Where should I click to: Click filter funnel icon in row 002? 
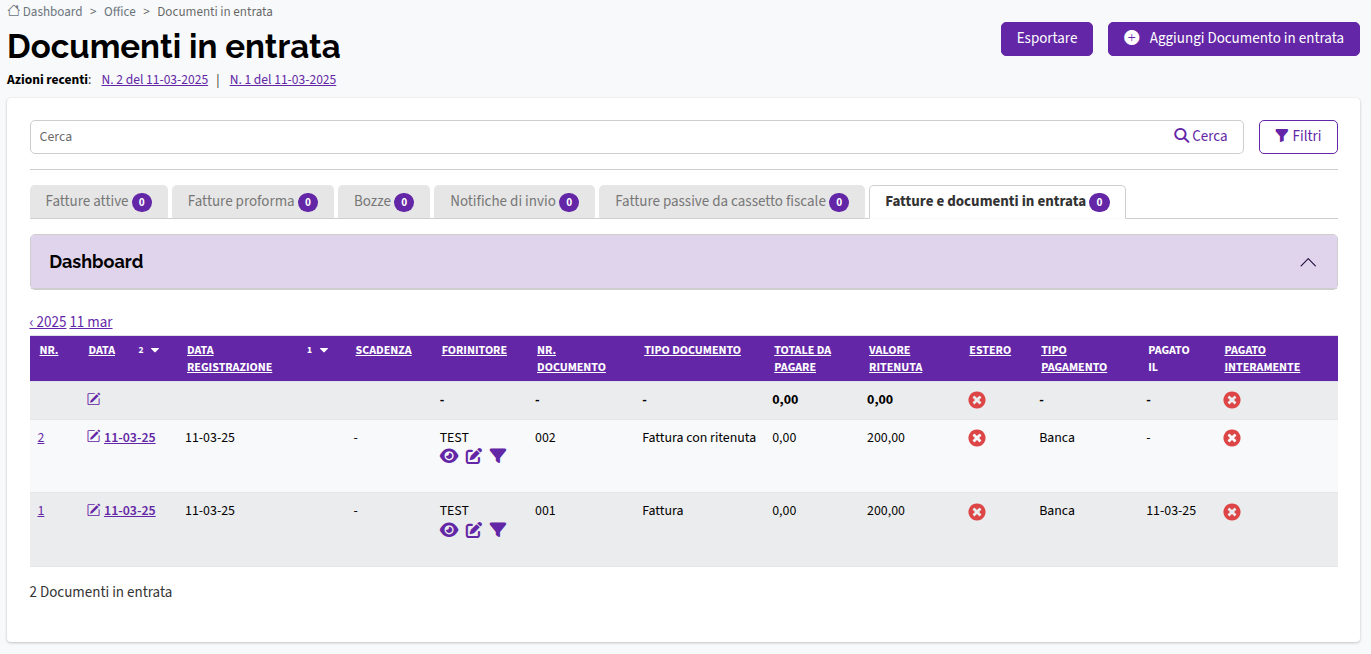pos(498,456)
